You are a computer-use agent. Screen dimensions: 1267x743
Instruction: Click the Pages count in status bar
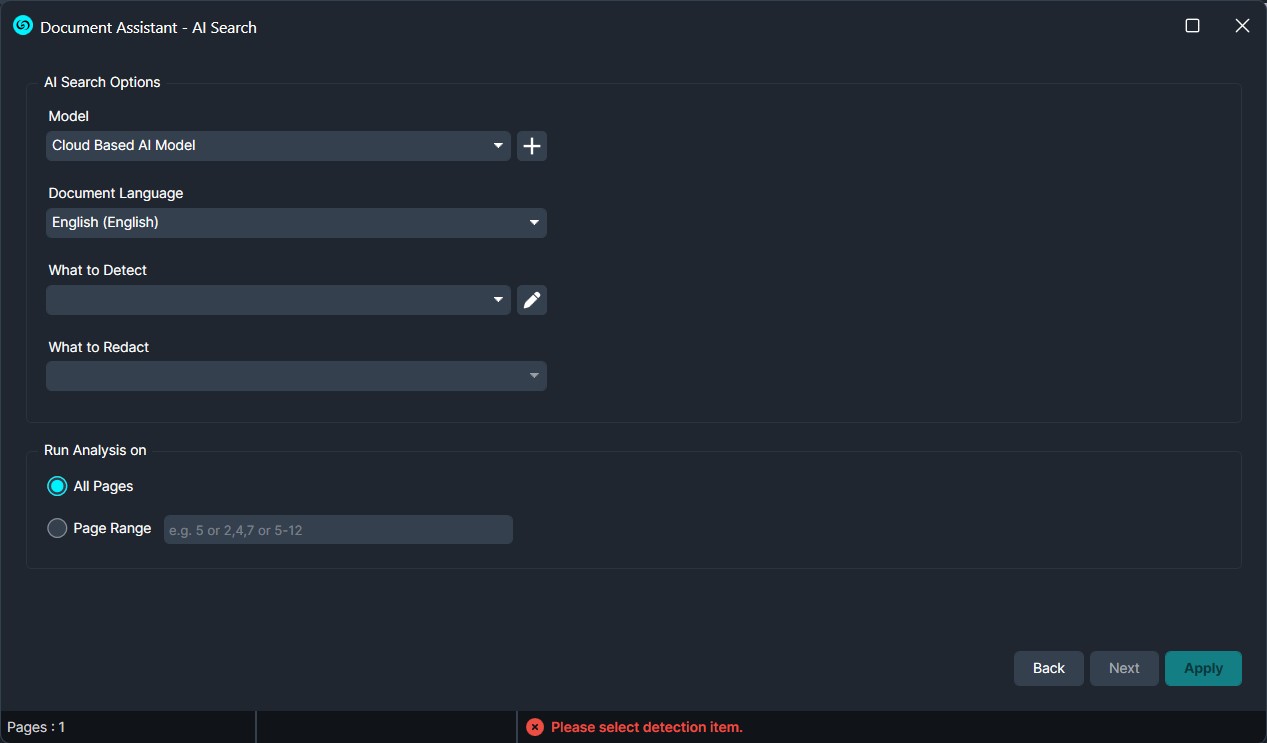pos(36,727)
